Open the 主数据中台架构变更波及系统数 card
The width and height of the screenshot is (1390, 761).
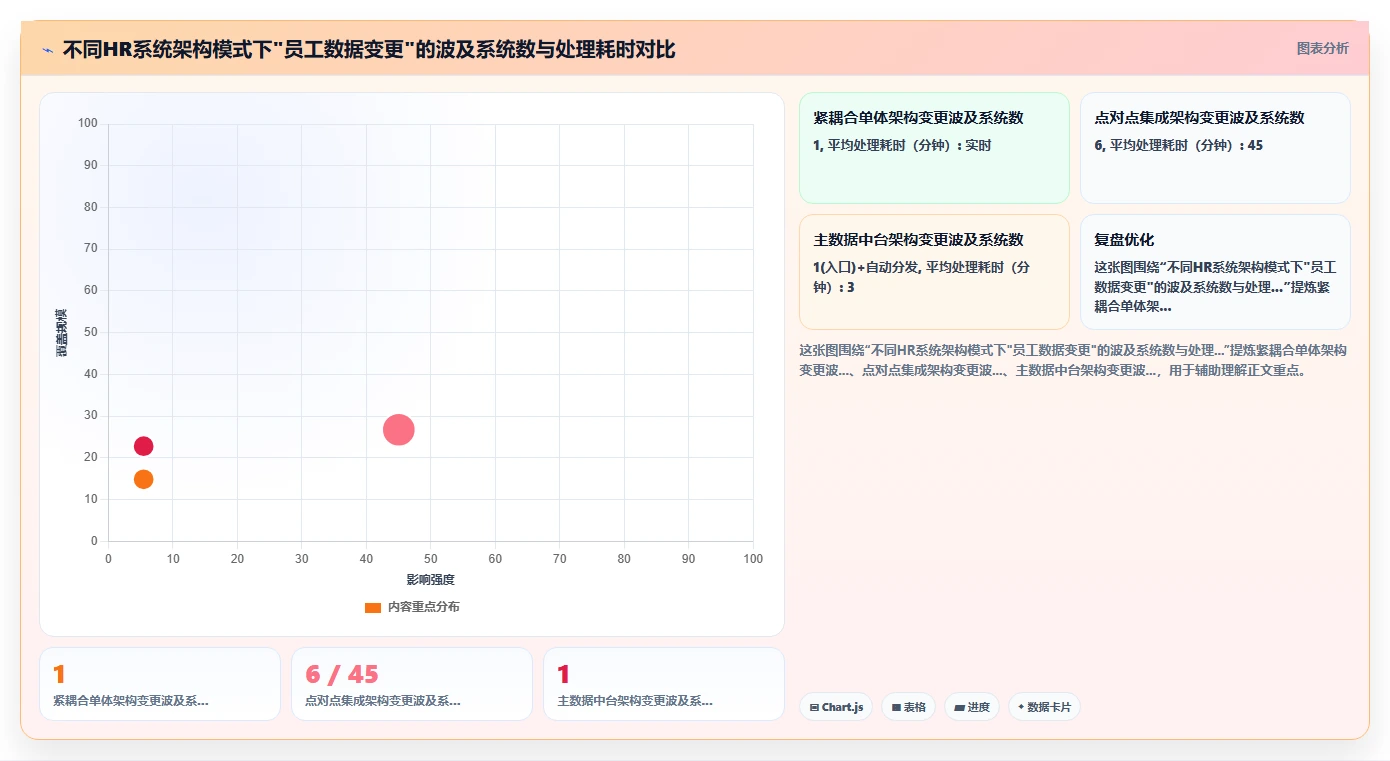(x=934, y=272)
